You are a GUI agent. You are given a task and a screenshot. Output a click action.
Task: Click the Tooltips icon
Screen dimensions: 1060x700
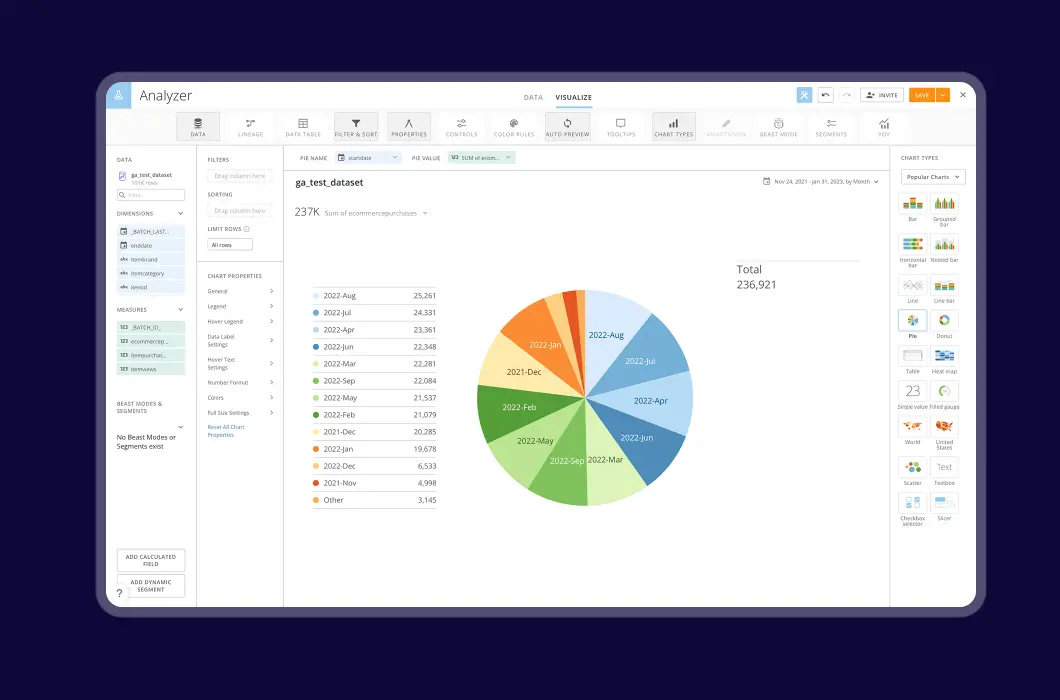click(x=621, y=125)
